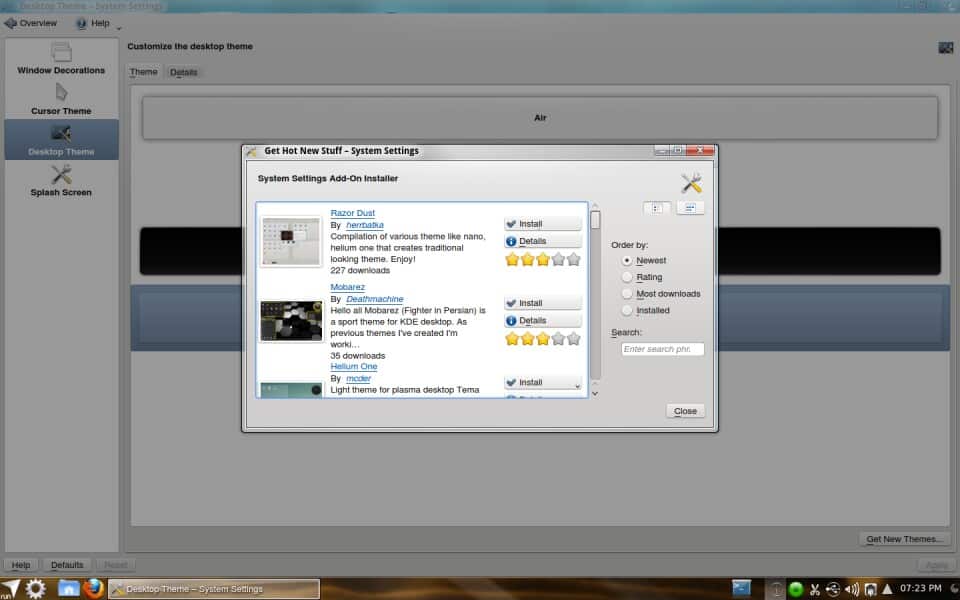Open the Helium One author's profile link
Image resolution: width=960 pixels, height=600 pixels.
tap(358, 379)
